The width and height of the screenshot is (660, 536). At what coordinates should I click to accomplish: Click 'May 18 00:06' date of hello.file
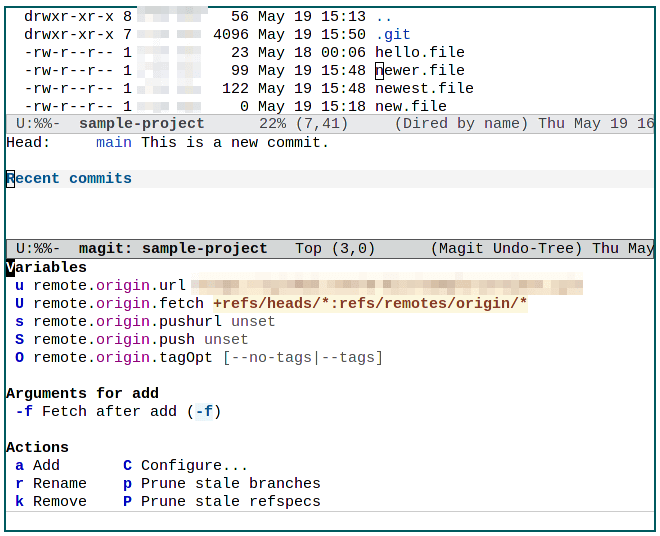coord(312,52)
